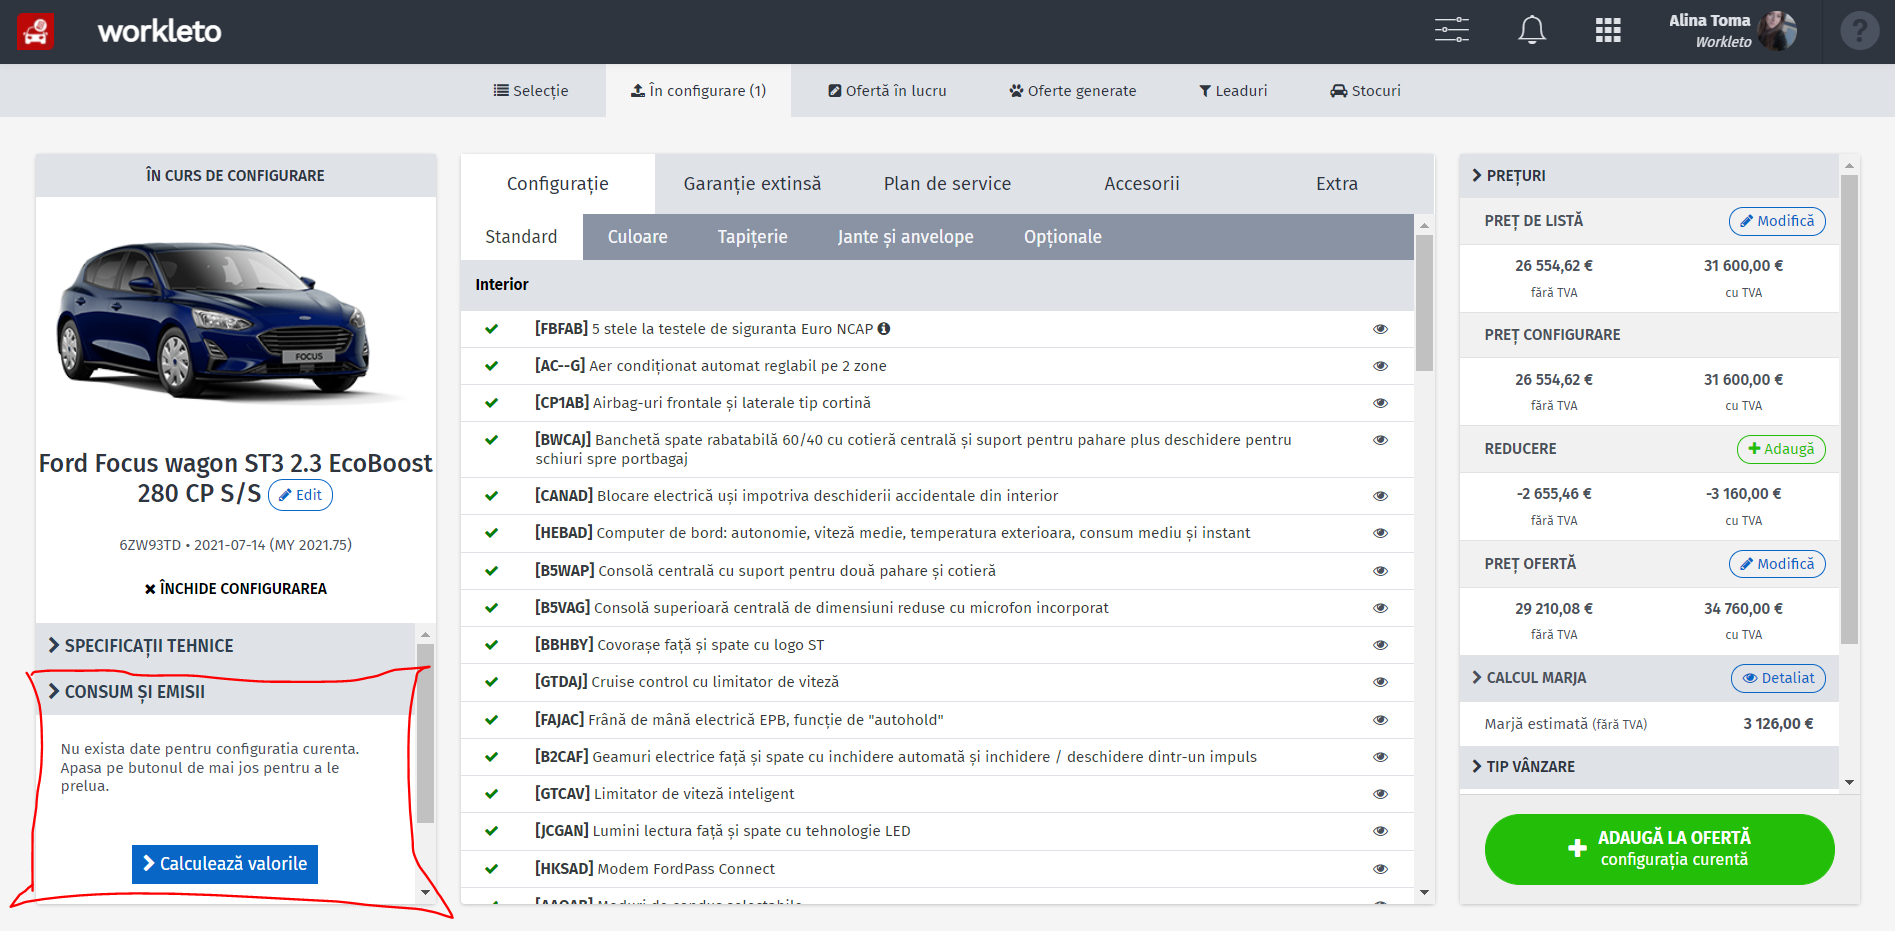Click the check mark for JCGAN row
Image resolution: width=1895 pixels, height=931 pixels.
(491, 830)
